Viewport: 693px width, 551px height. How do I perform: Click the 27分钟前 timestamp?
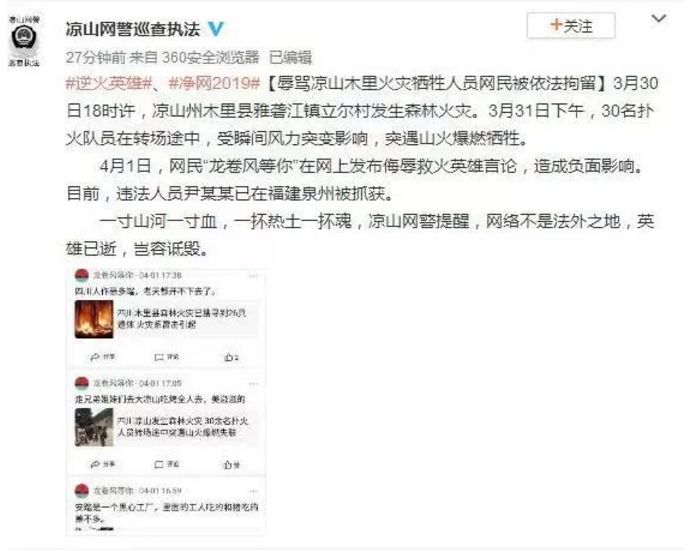point(96,57)
